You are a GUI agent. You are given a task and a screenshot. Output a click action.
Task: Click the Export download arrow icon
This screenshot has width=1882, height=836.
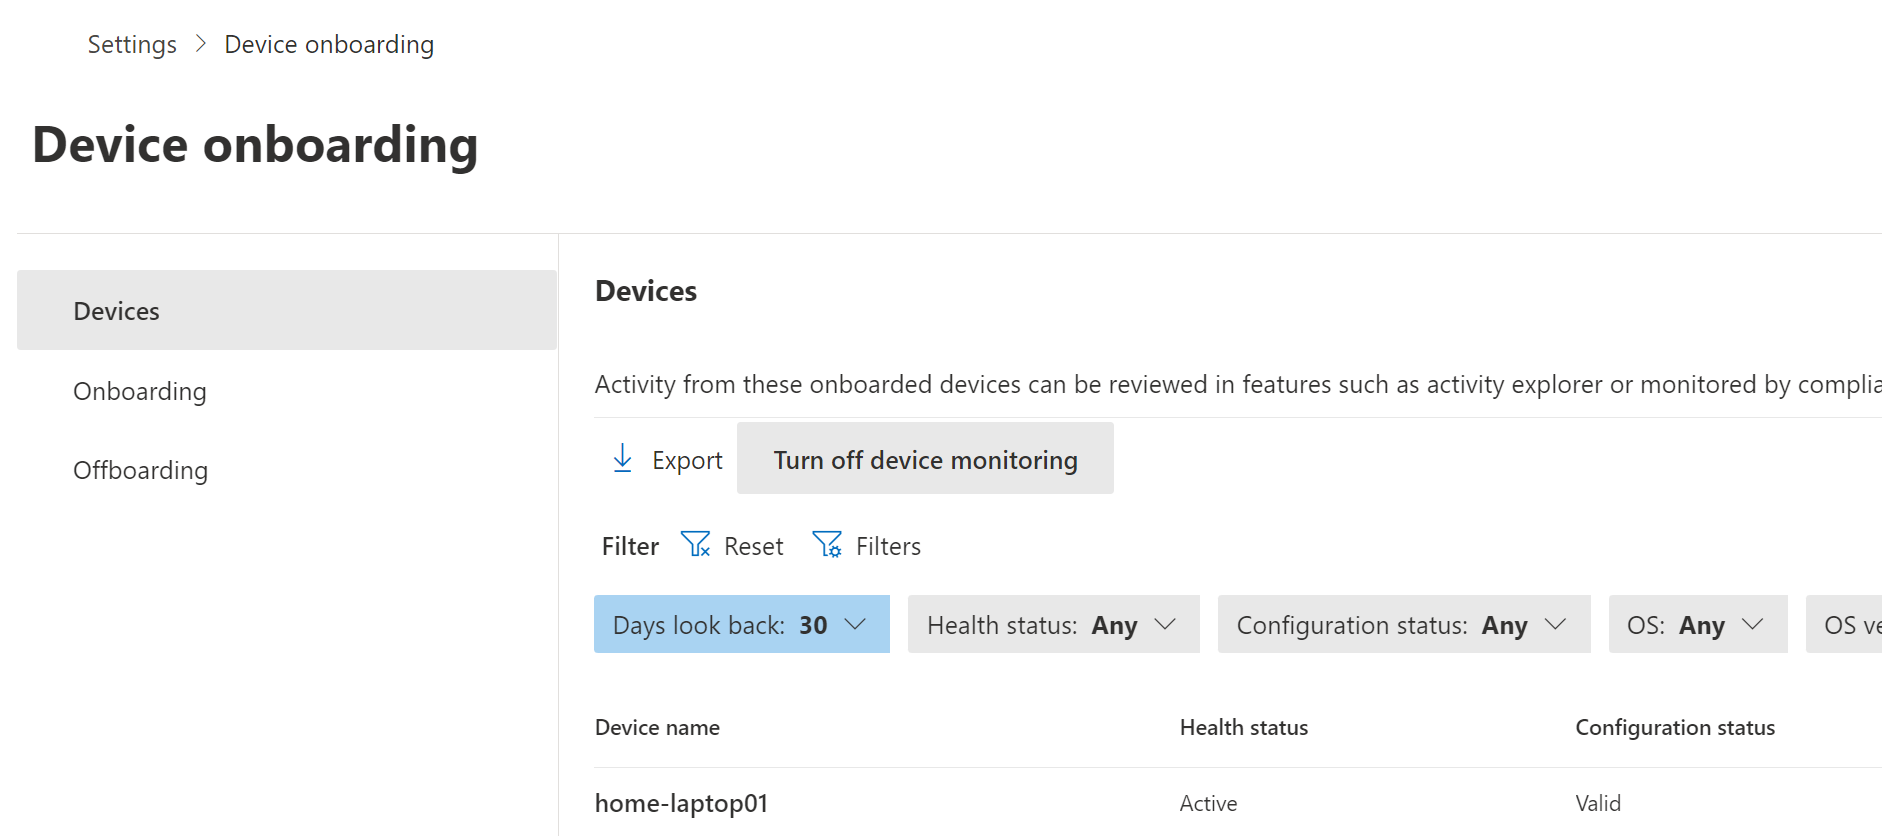[x=622, y=459]
